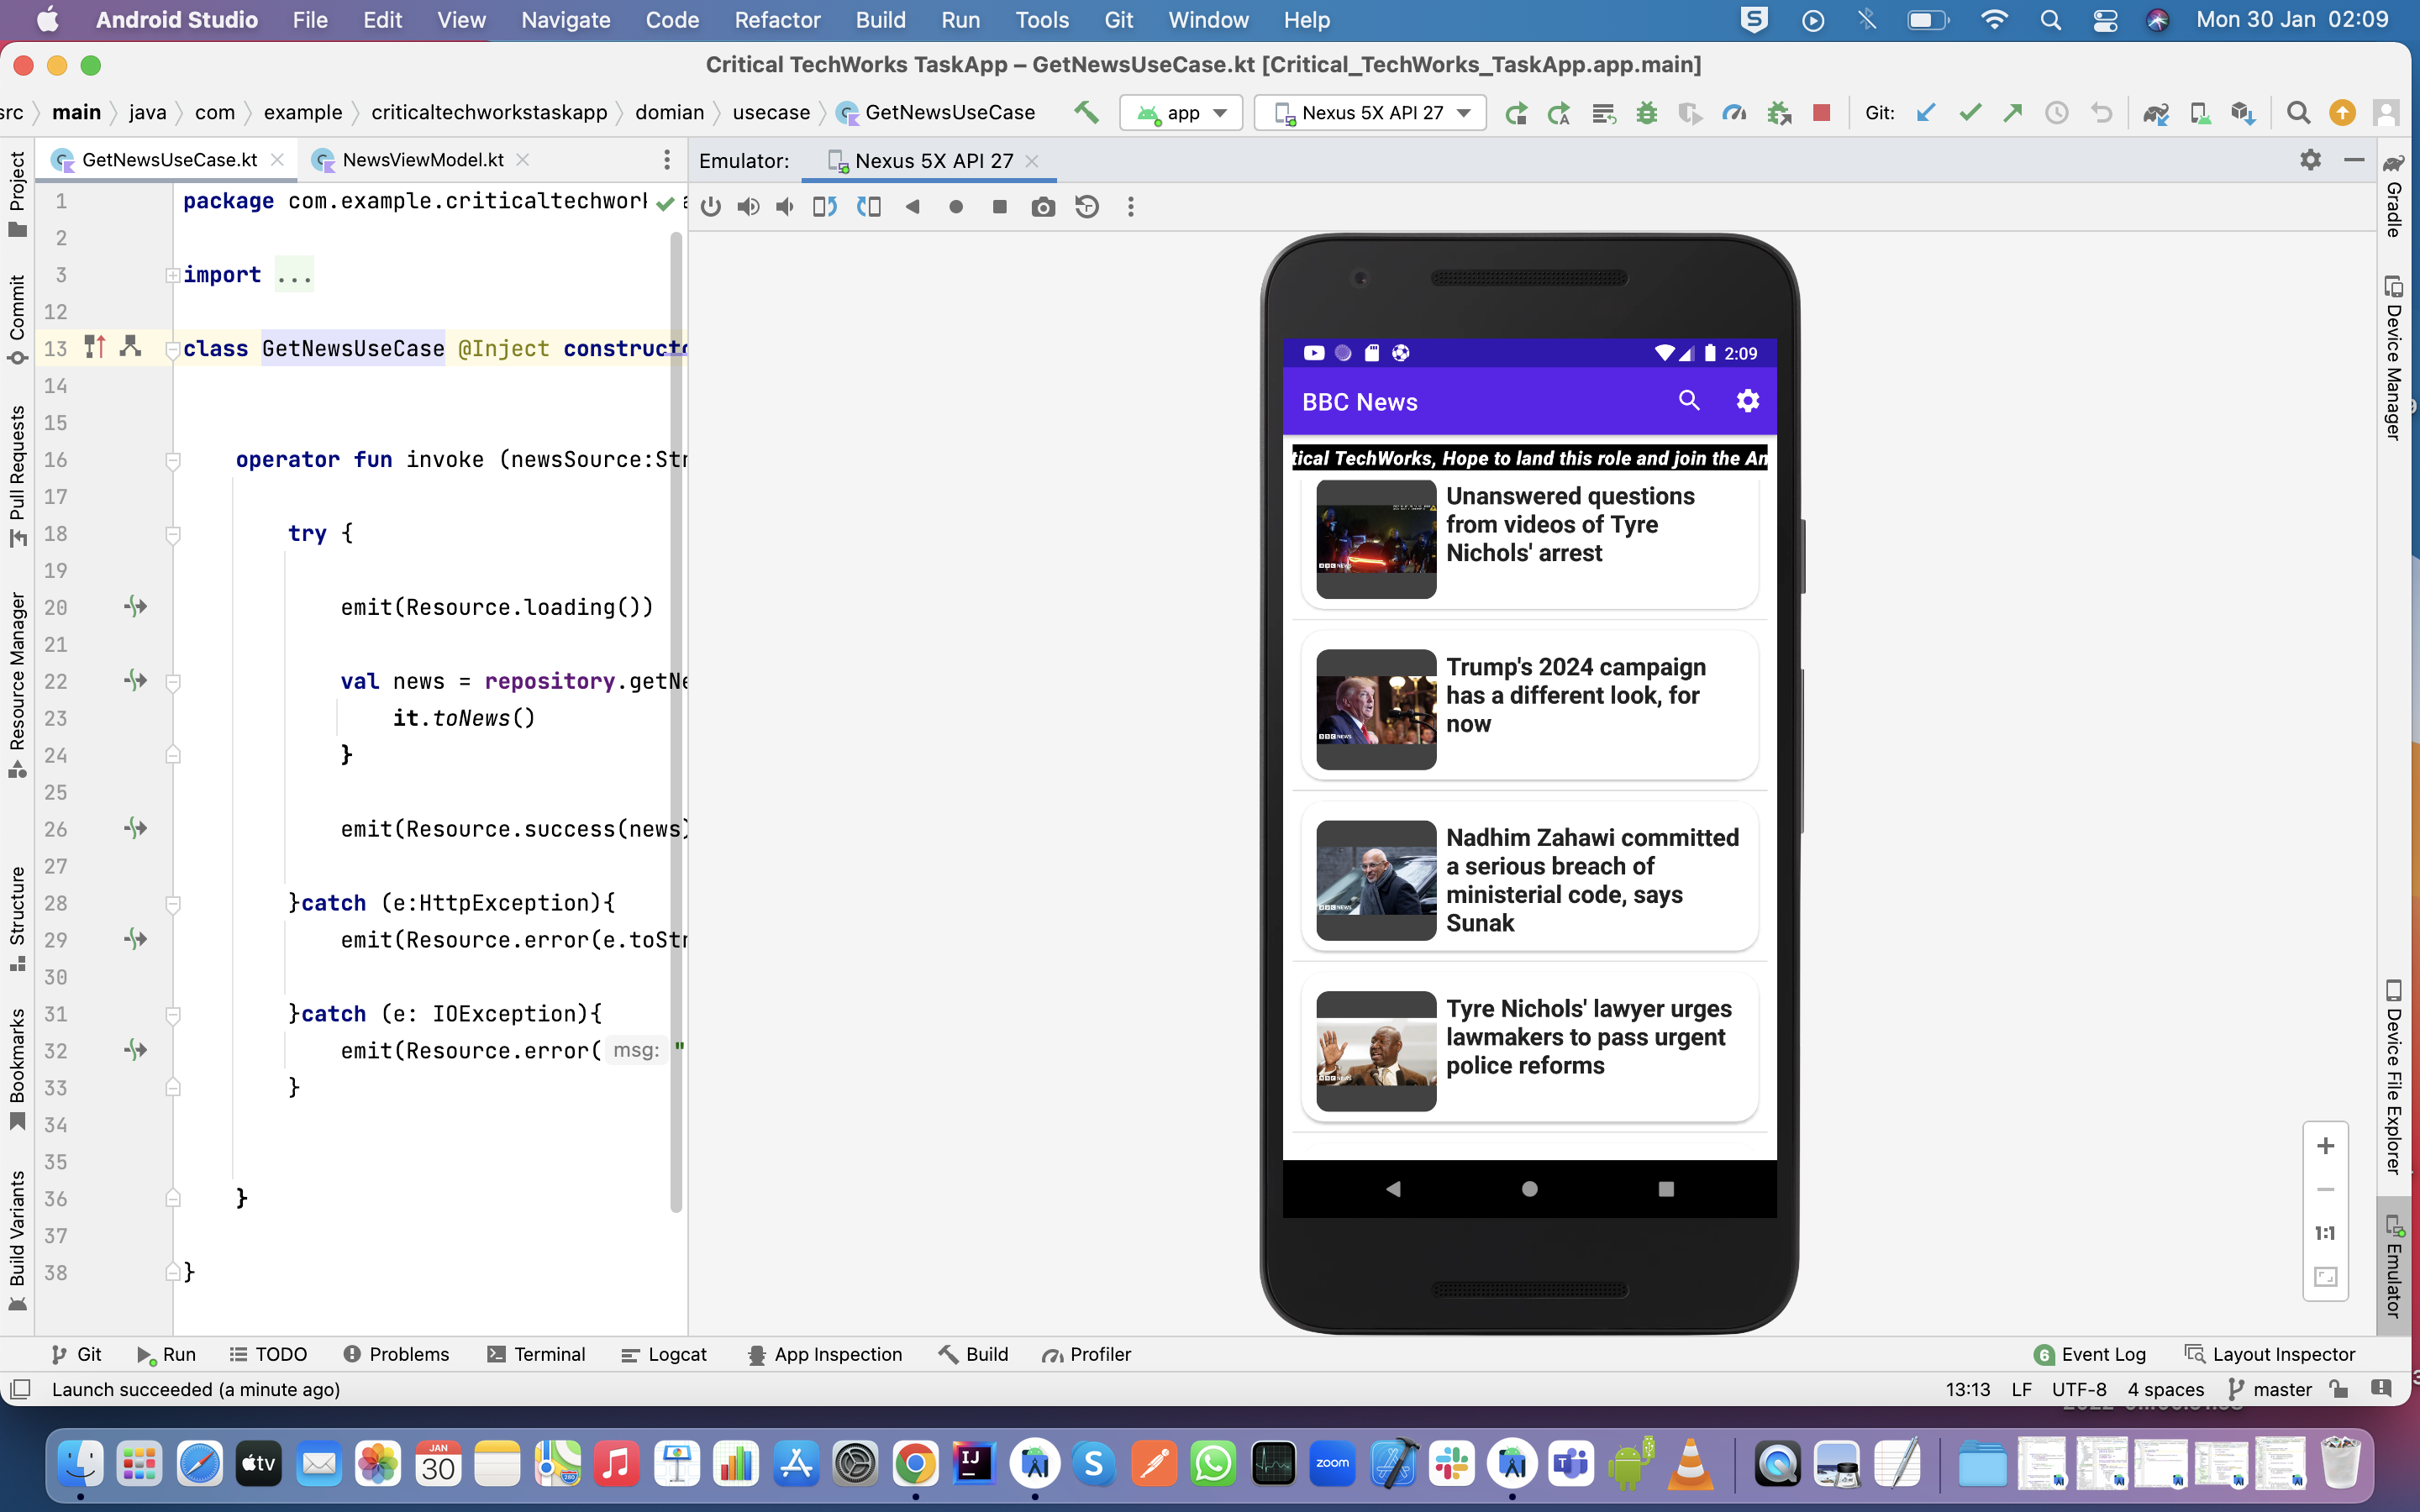
Task: Start debugging the app
Action: (x=1648, y=112)
